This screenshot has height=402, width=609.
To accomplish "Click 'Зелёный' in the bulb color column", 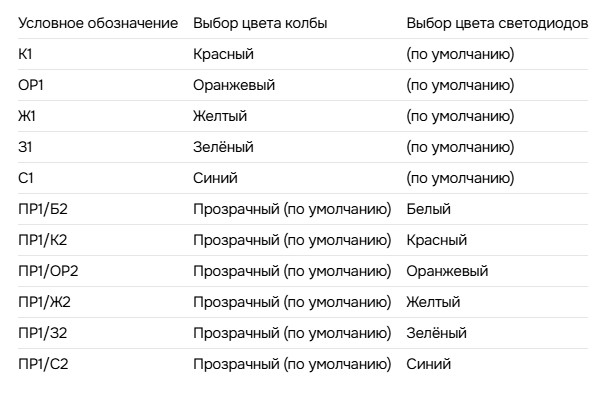I will [223, 147].
